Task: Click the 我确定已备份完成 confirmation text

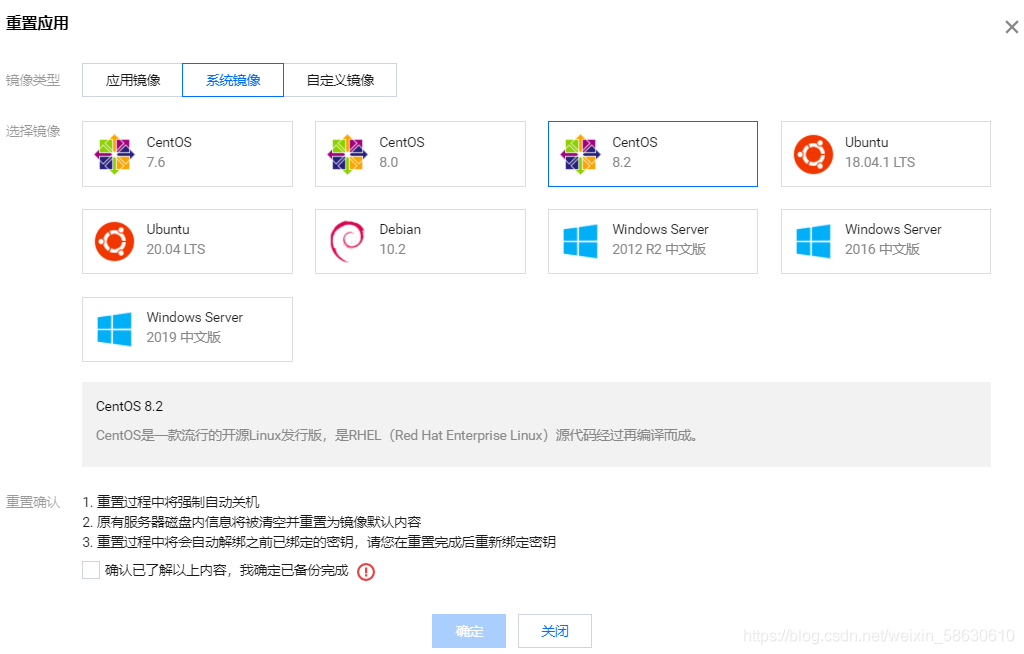Action: coord(294,570)
